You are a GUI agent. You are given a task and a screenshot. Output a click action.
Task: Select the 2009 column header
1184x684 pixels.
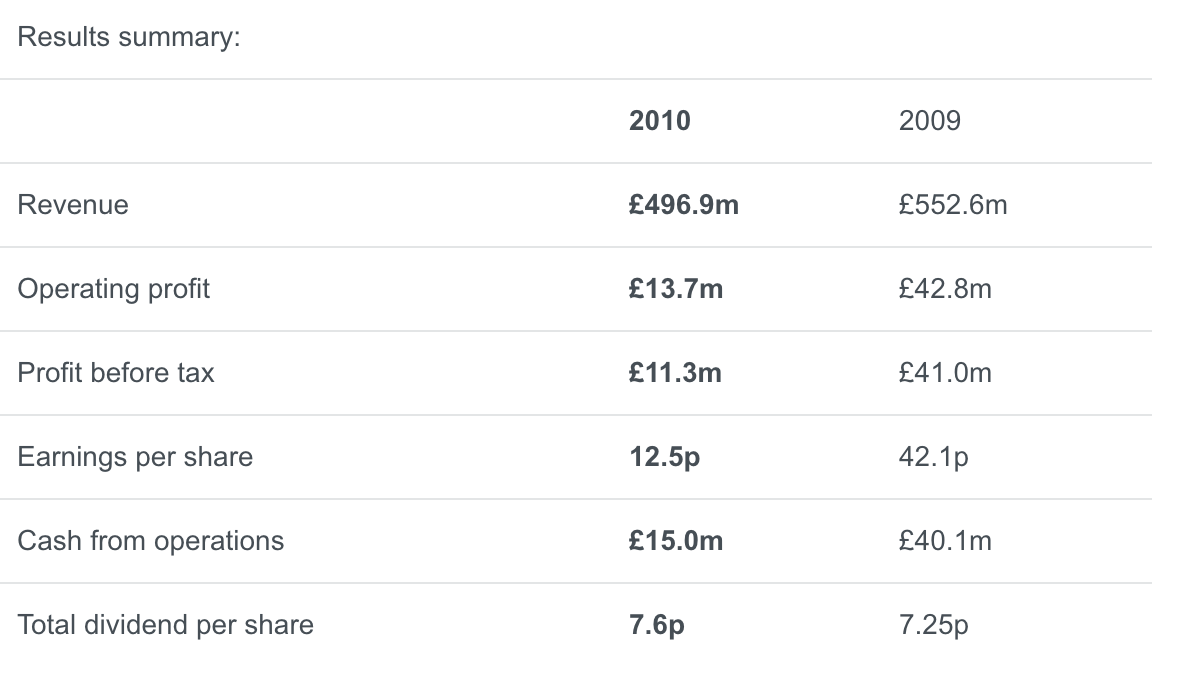(x=930, y=121)
